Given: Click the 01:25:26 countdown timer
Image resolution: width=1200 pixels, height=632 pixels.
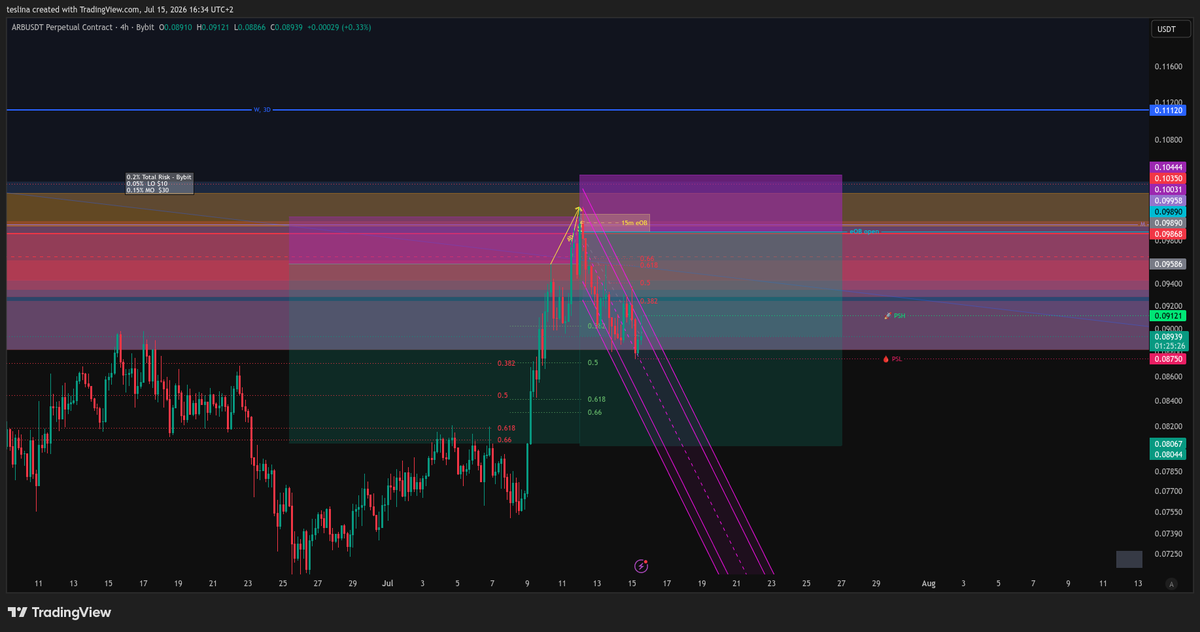Looking at the screenshot, I should (x=1168, y=347).
